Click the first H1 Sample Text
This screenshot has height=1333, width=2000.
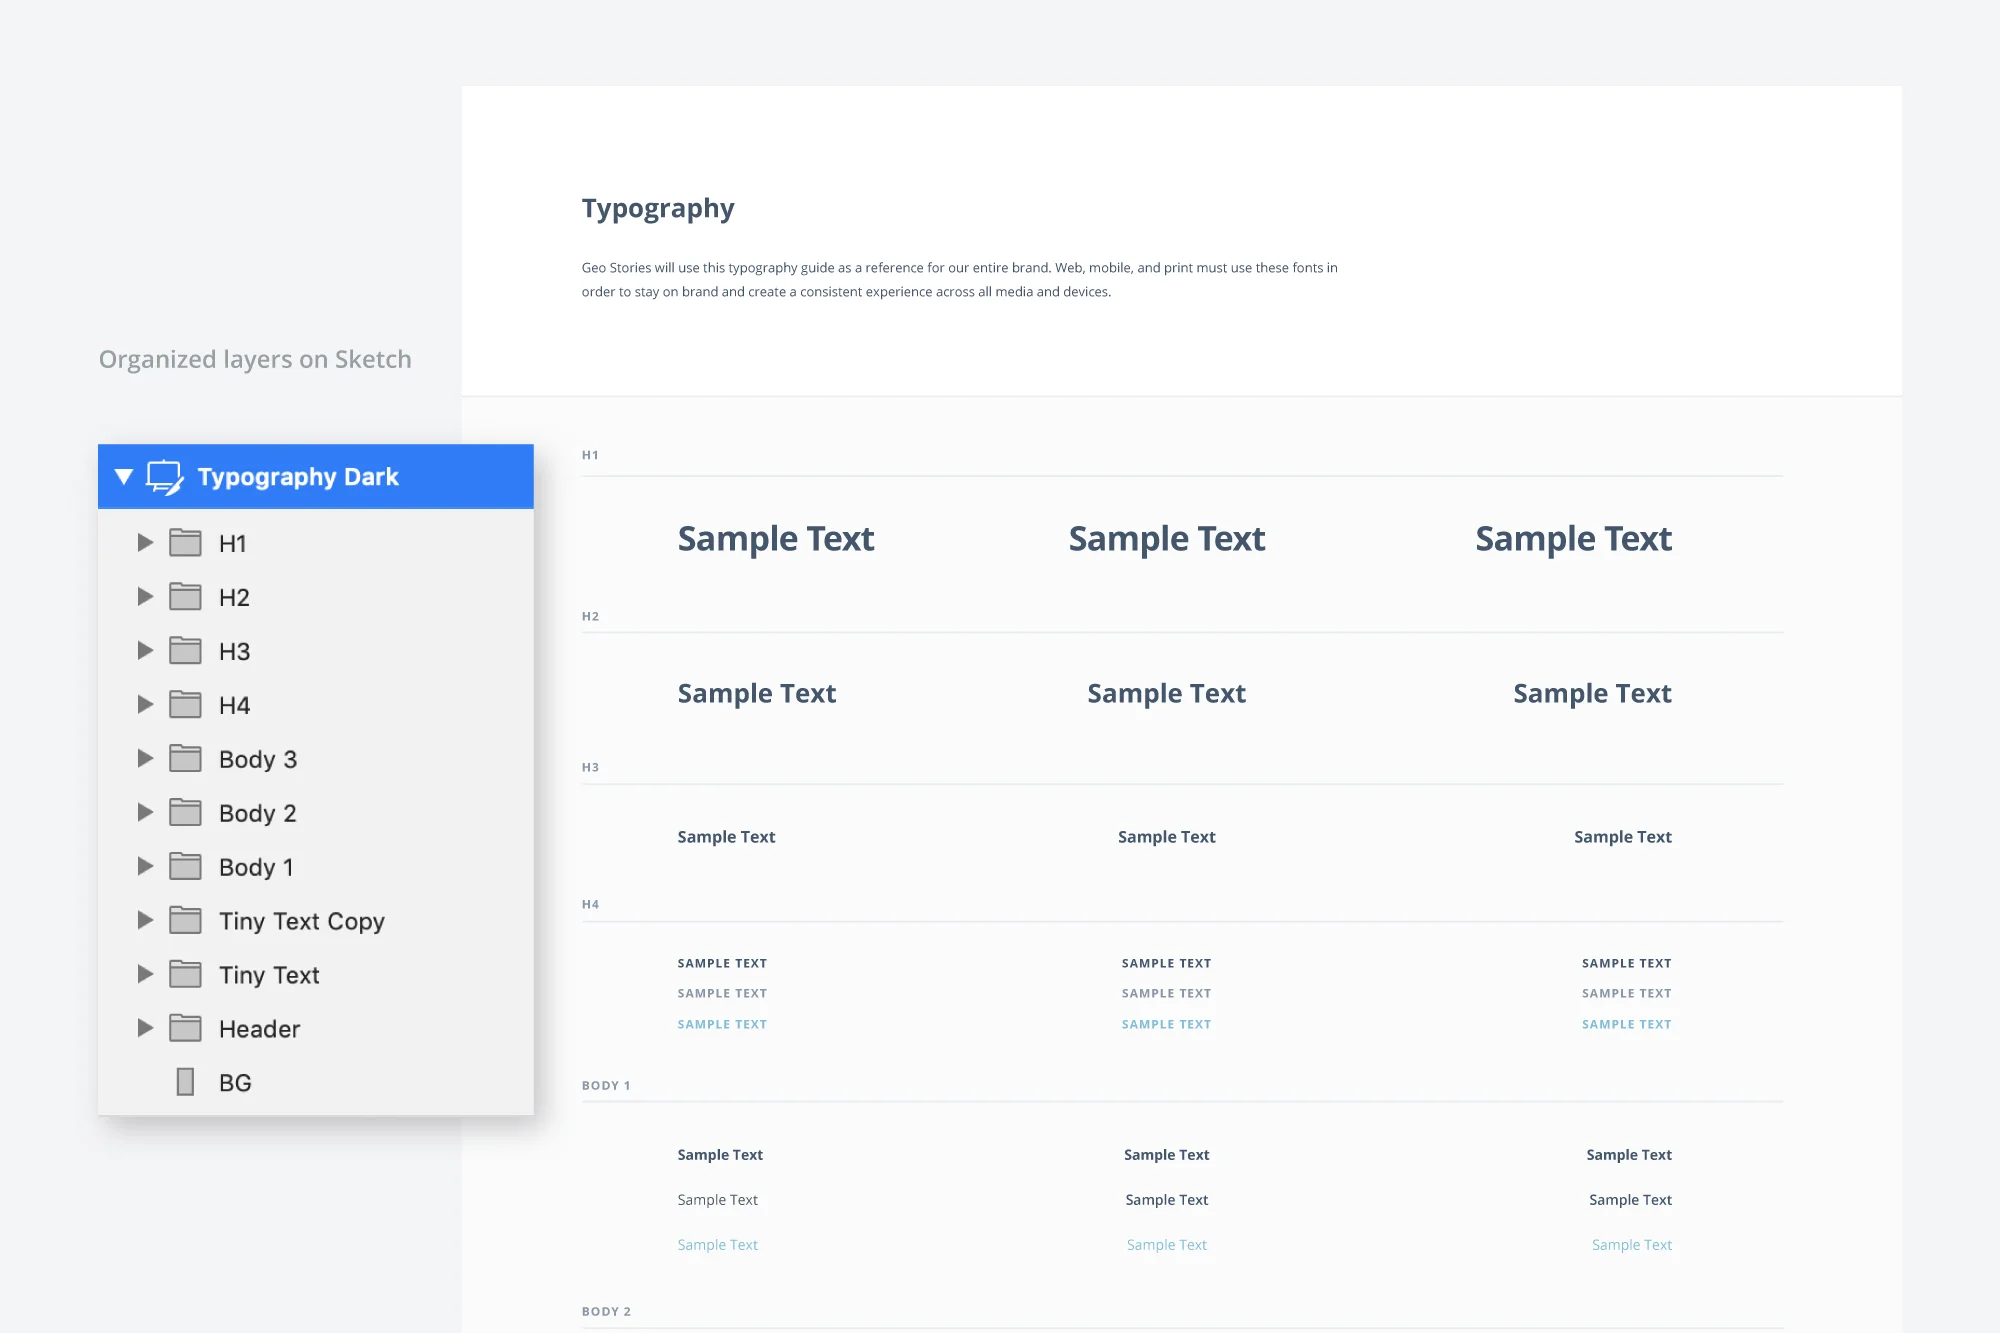[775, 539]
